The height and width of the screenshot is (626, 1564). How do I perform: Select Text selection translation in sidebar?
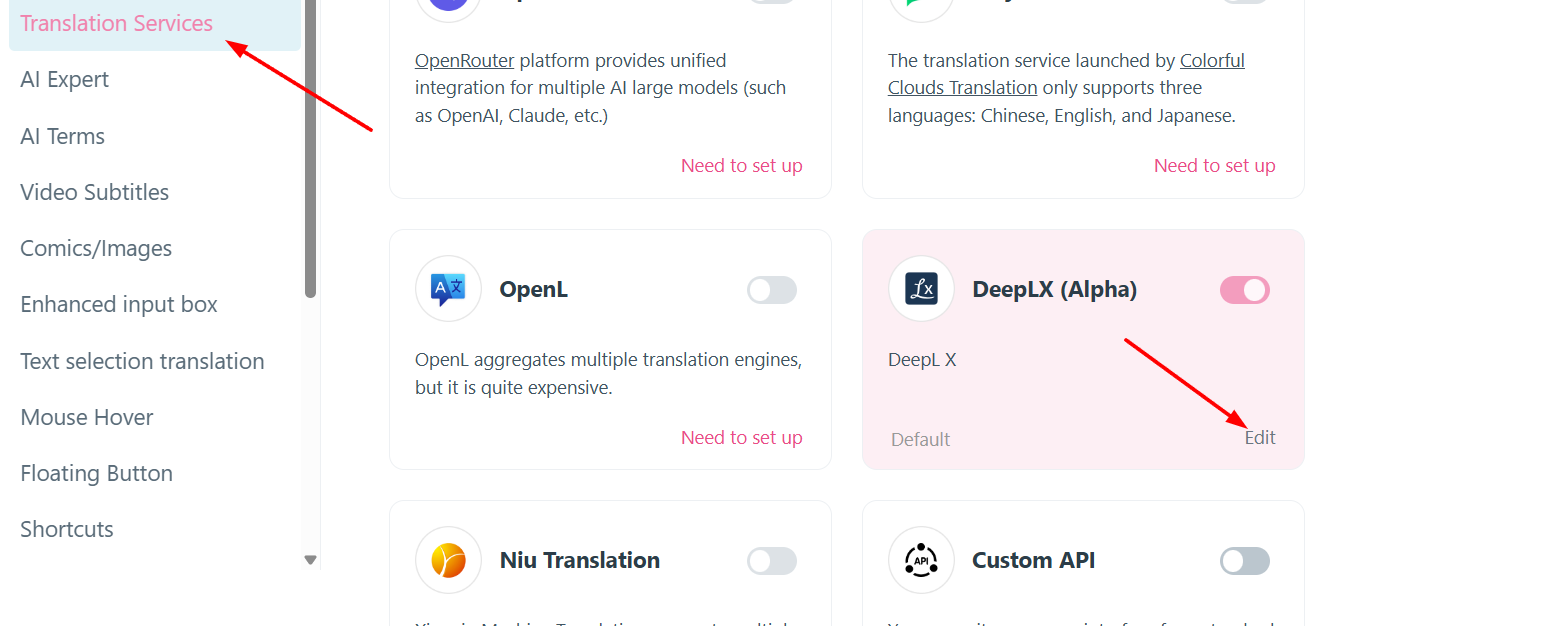[x=142, y=361]
